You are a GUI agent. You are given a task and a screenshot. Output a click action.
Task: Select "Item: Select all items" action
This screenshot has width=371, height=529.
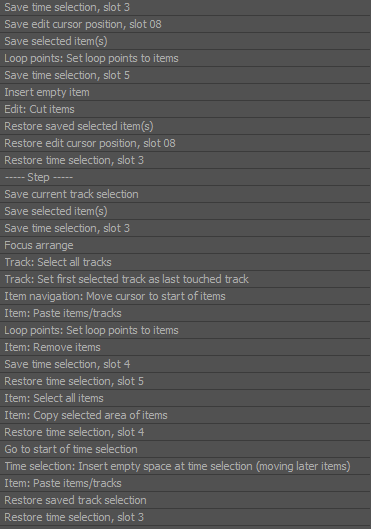click(x=185, y=398)
